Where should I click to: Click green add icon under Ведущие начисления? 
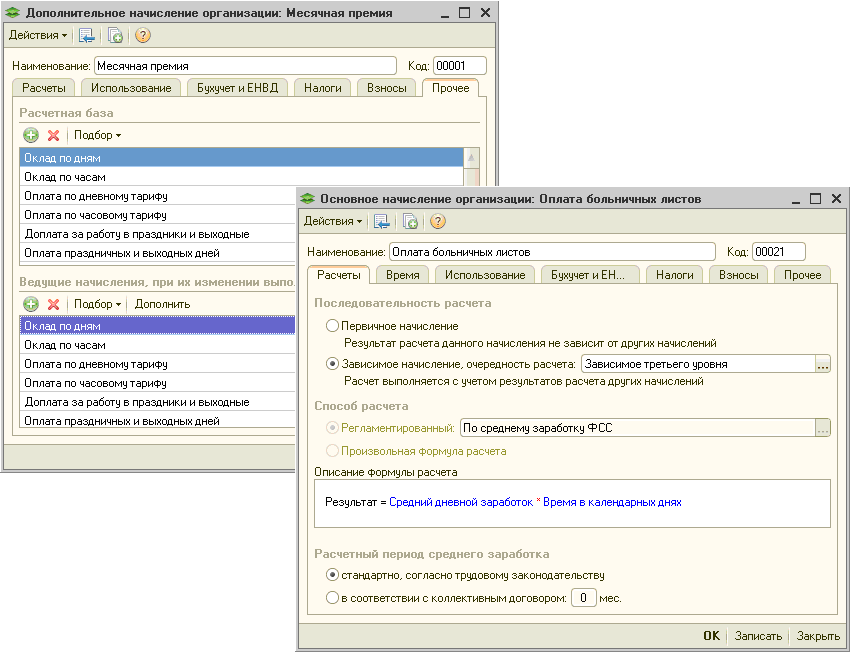click(31, 304)
